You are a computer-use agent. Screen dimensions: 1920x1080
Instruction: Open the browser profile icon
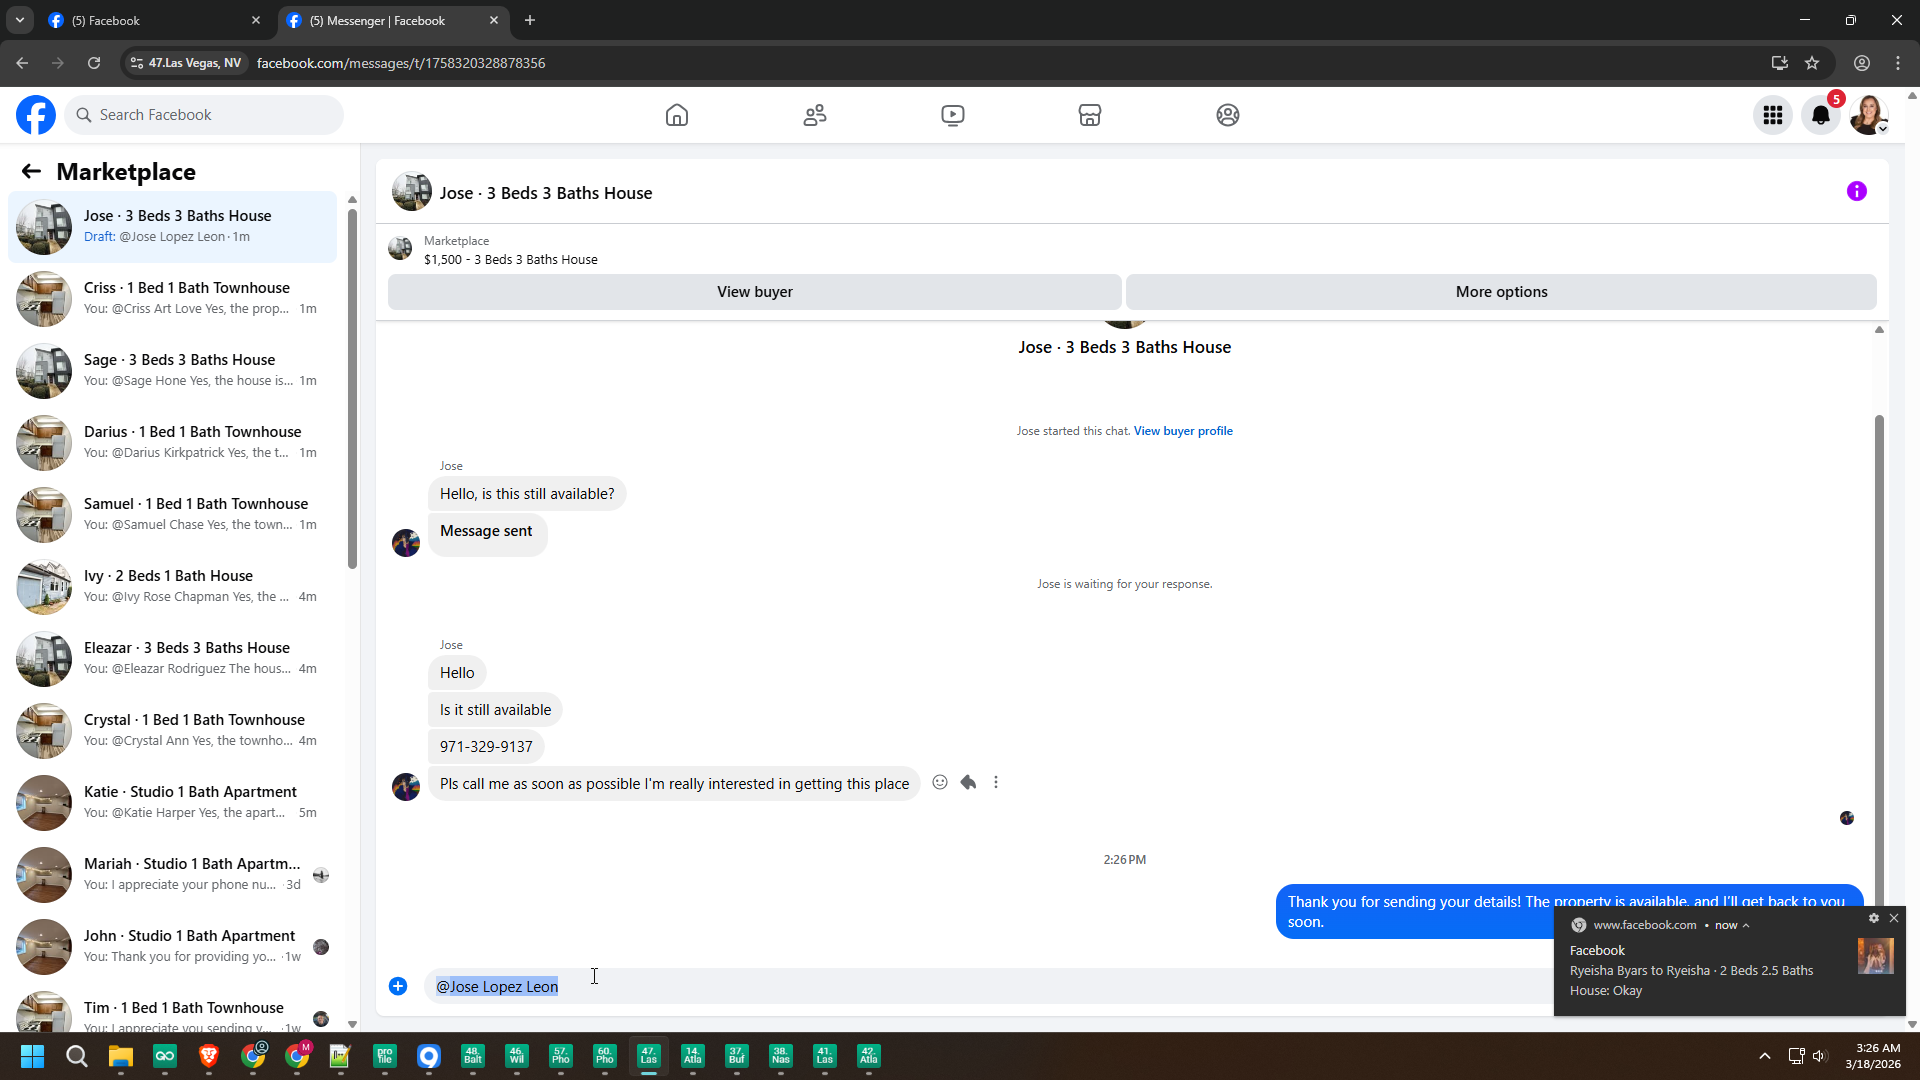click(x=1862, y=63)
